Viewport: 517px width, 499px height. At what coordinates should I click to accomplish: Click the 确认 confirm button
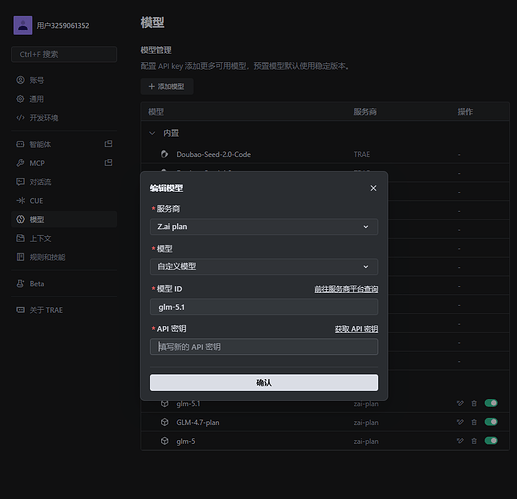pos(264,382)
